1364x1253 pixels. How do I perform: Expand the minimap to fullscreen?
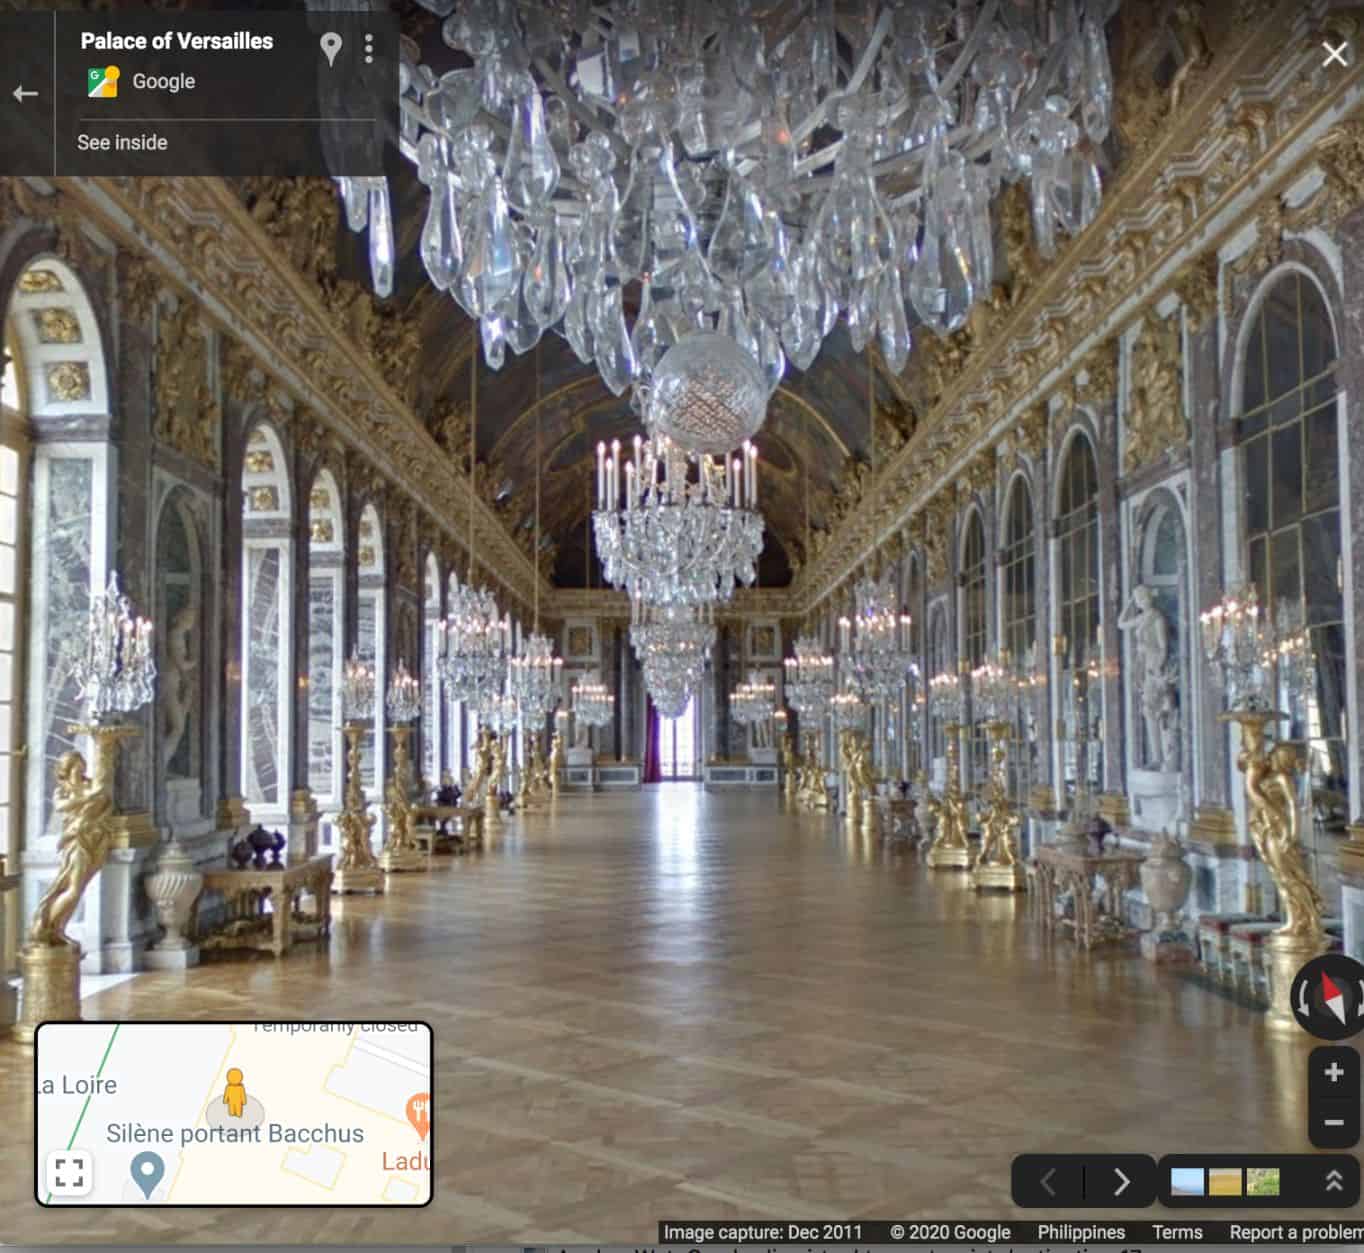(69, 1172)
